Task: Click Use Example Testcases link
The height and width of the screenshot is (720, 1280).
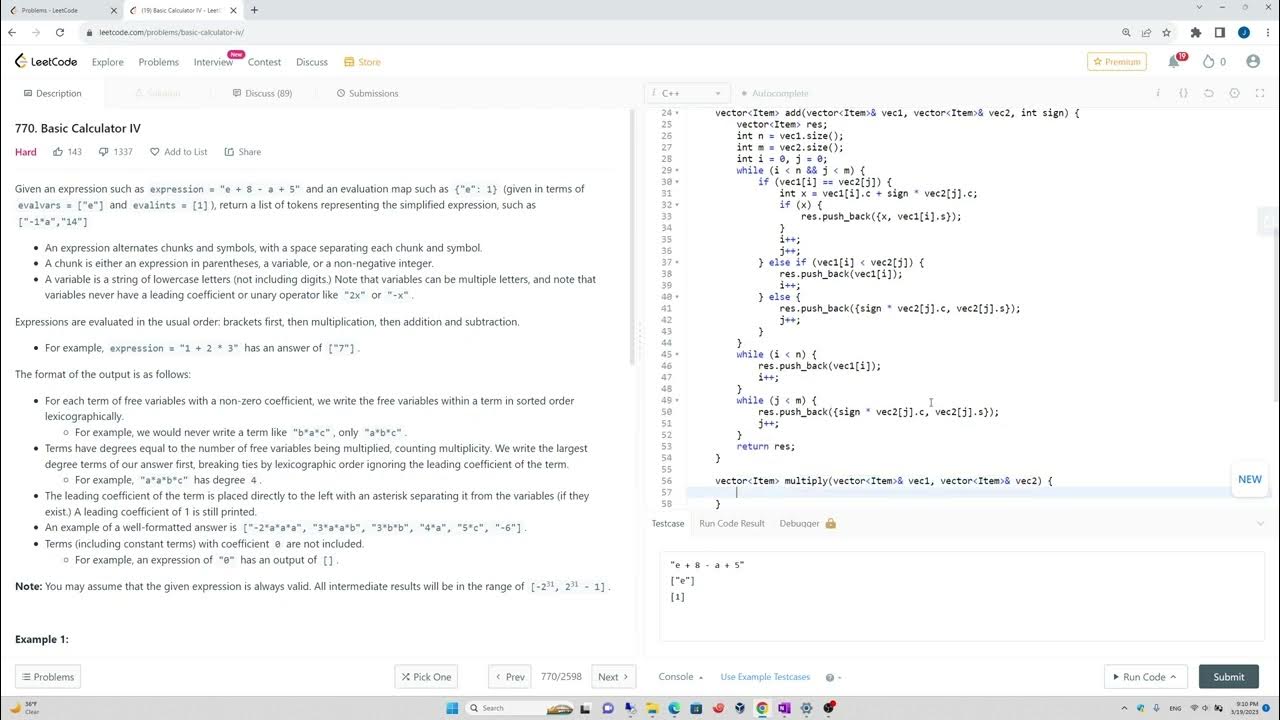Action: (765, 677)
